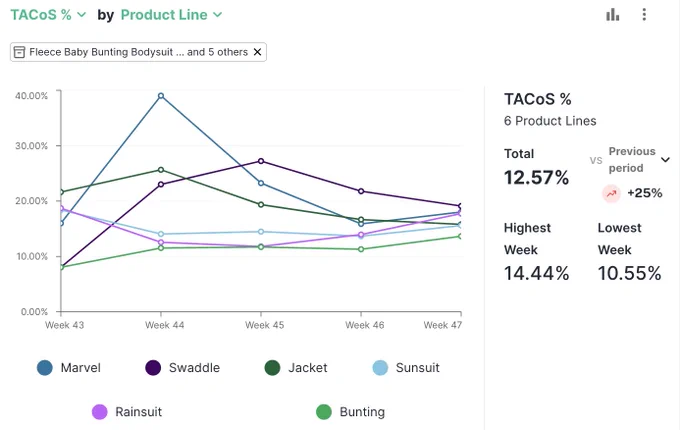Toggle the Rainsuit legend color dot
This screenshot has width=680, height=430.
tap(99, 412)
